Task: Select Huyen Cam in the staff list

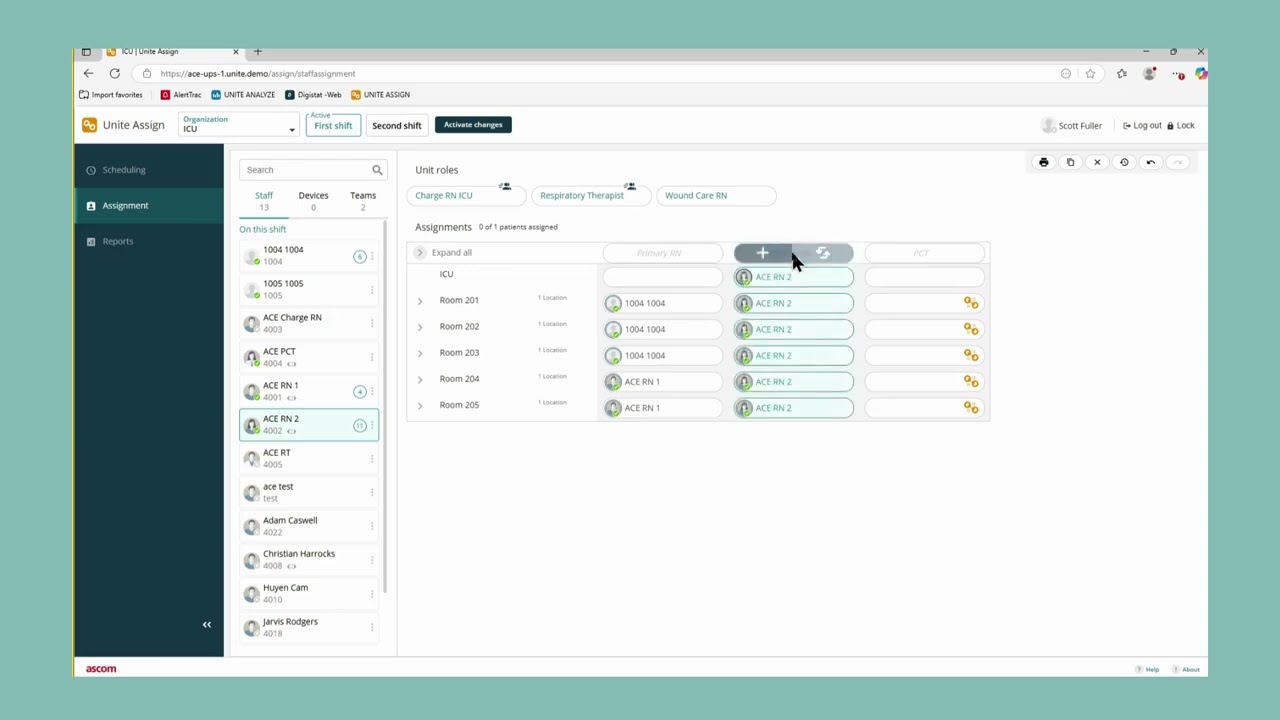Action: coord(309,593)
